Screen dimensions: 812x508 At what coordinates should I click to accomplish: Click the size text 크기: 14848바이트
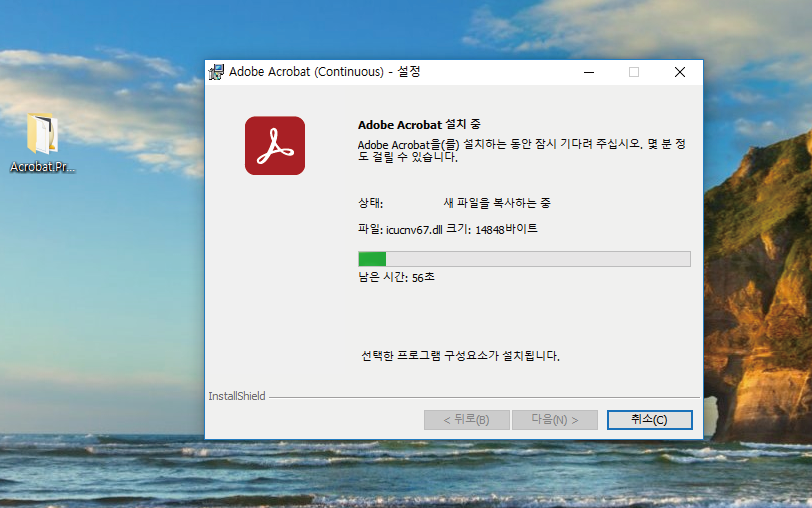(492, 229)
